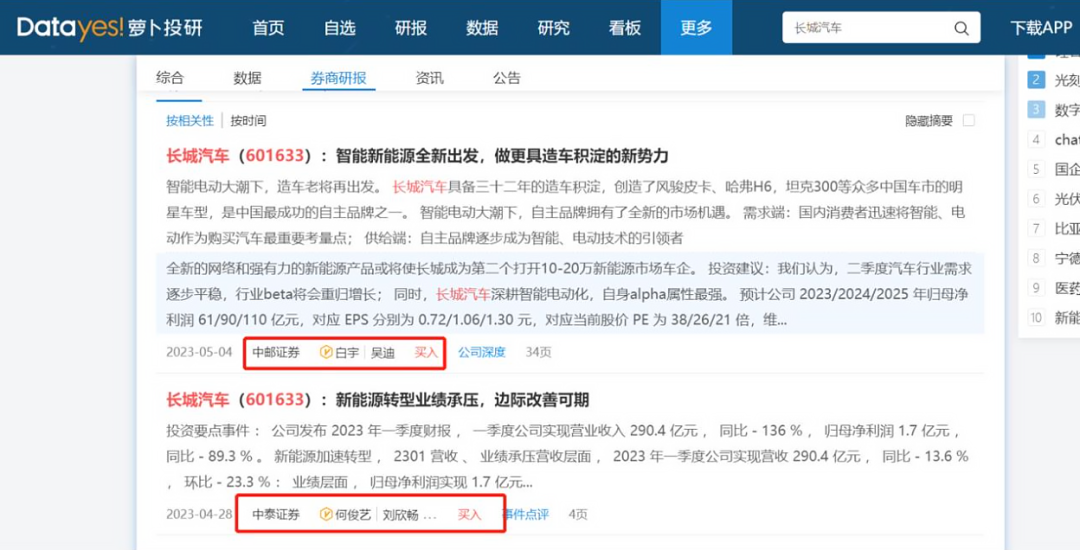Click the 事件点评 report type tag
Image resolution: width=1080 pixels, height=550 pixels.
tap(527, 514)
